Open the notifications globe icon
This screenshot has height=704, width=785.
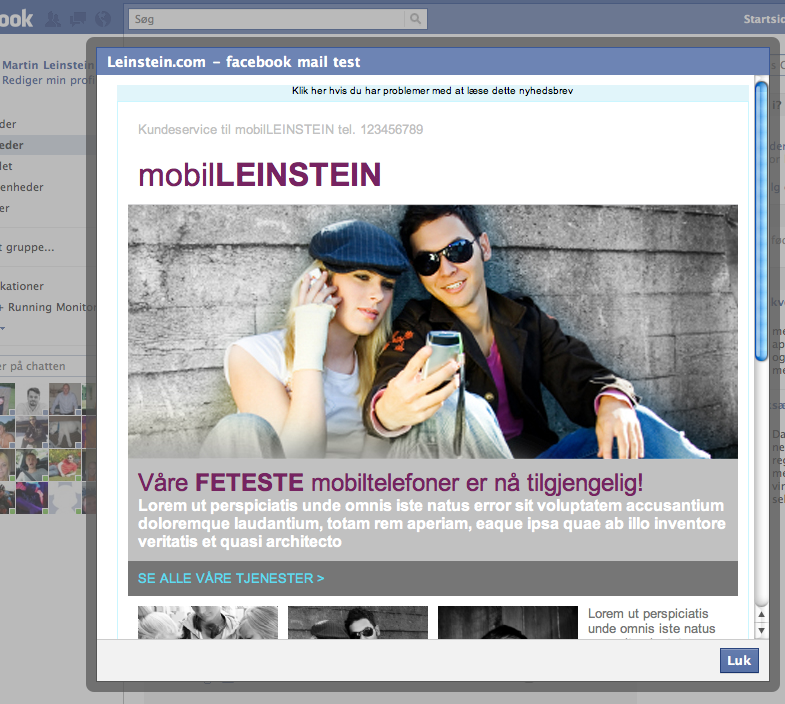103,19
